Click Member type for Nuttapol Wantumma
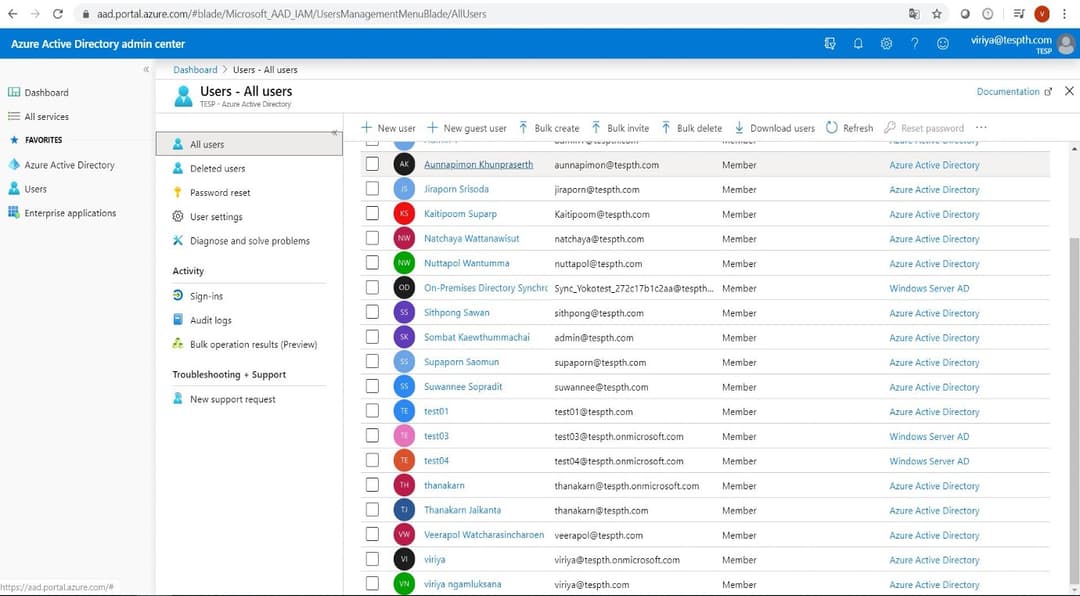 pyautogui.click(x=739, y=264)
